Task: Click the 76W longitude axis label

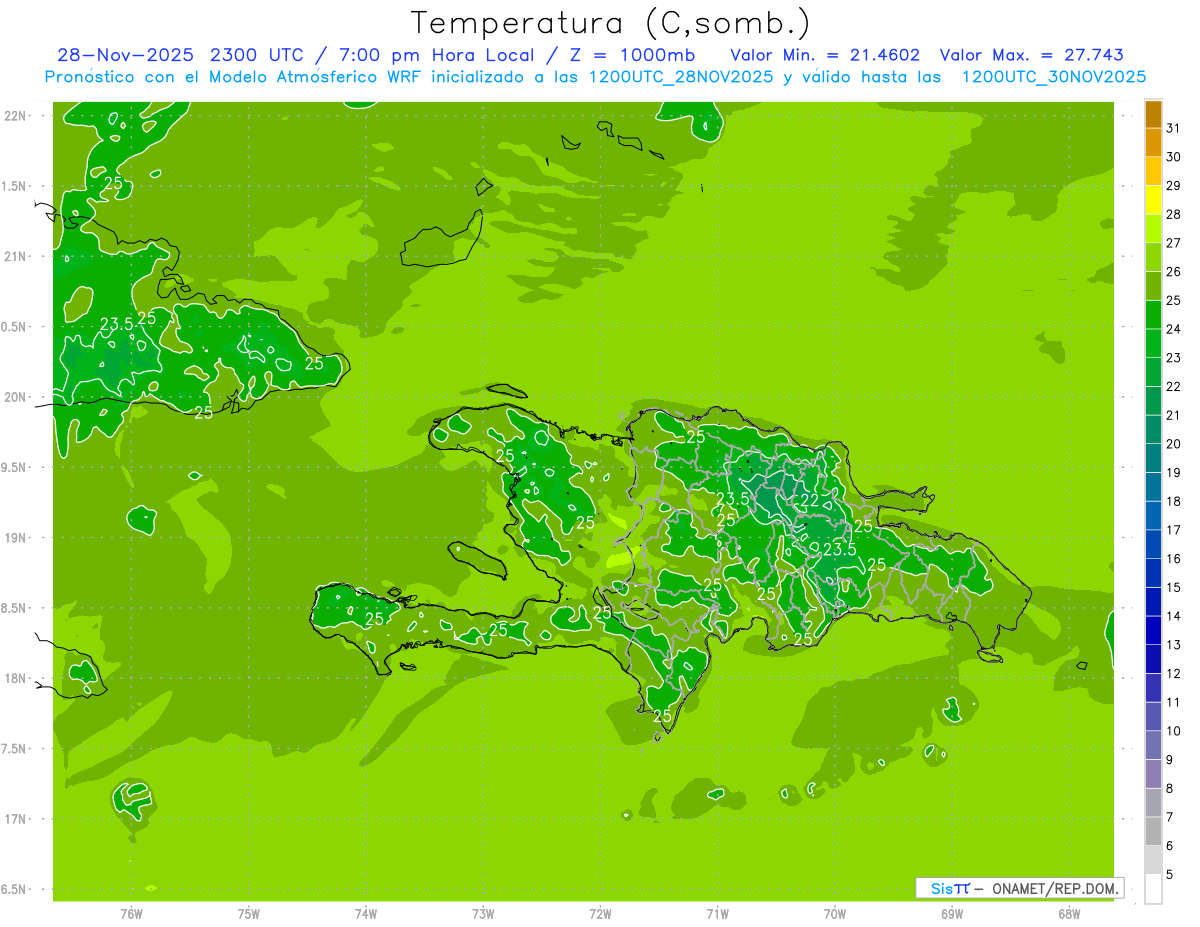Action: [x=131, y=913]
